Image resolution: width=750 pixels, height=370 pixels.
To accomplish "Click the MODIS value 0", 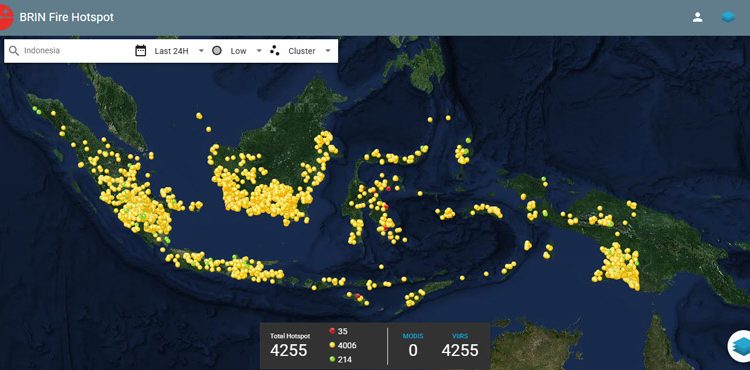I will pyautogui.click(x=413, y=350).
